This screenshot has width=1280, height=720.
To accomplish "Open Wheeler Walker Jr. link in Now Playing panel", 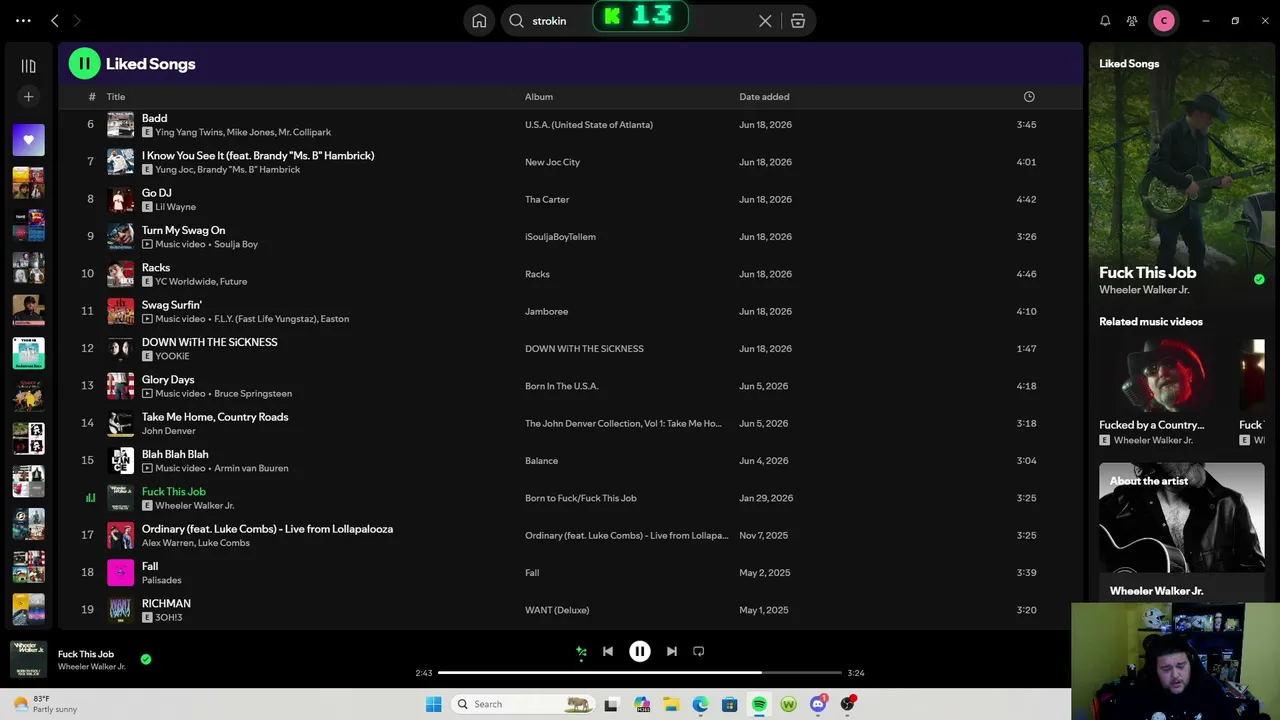I will coord(1144,290).
